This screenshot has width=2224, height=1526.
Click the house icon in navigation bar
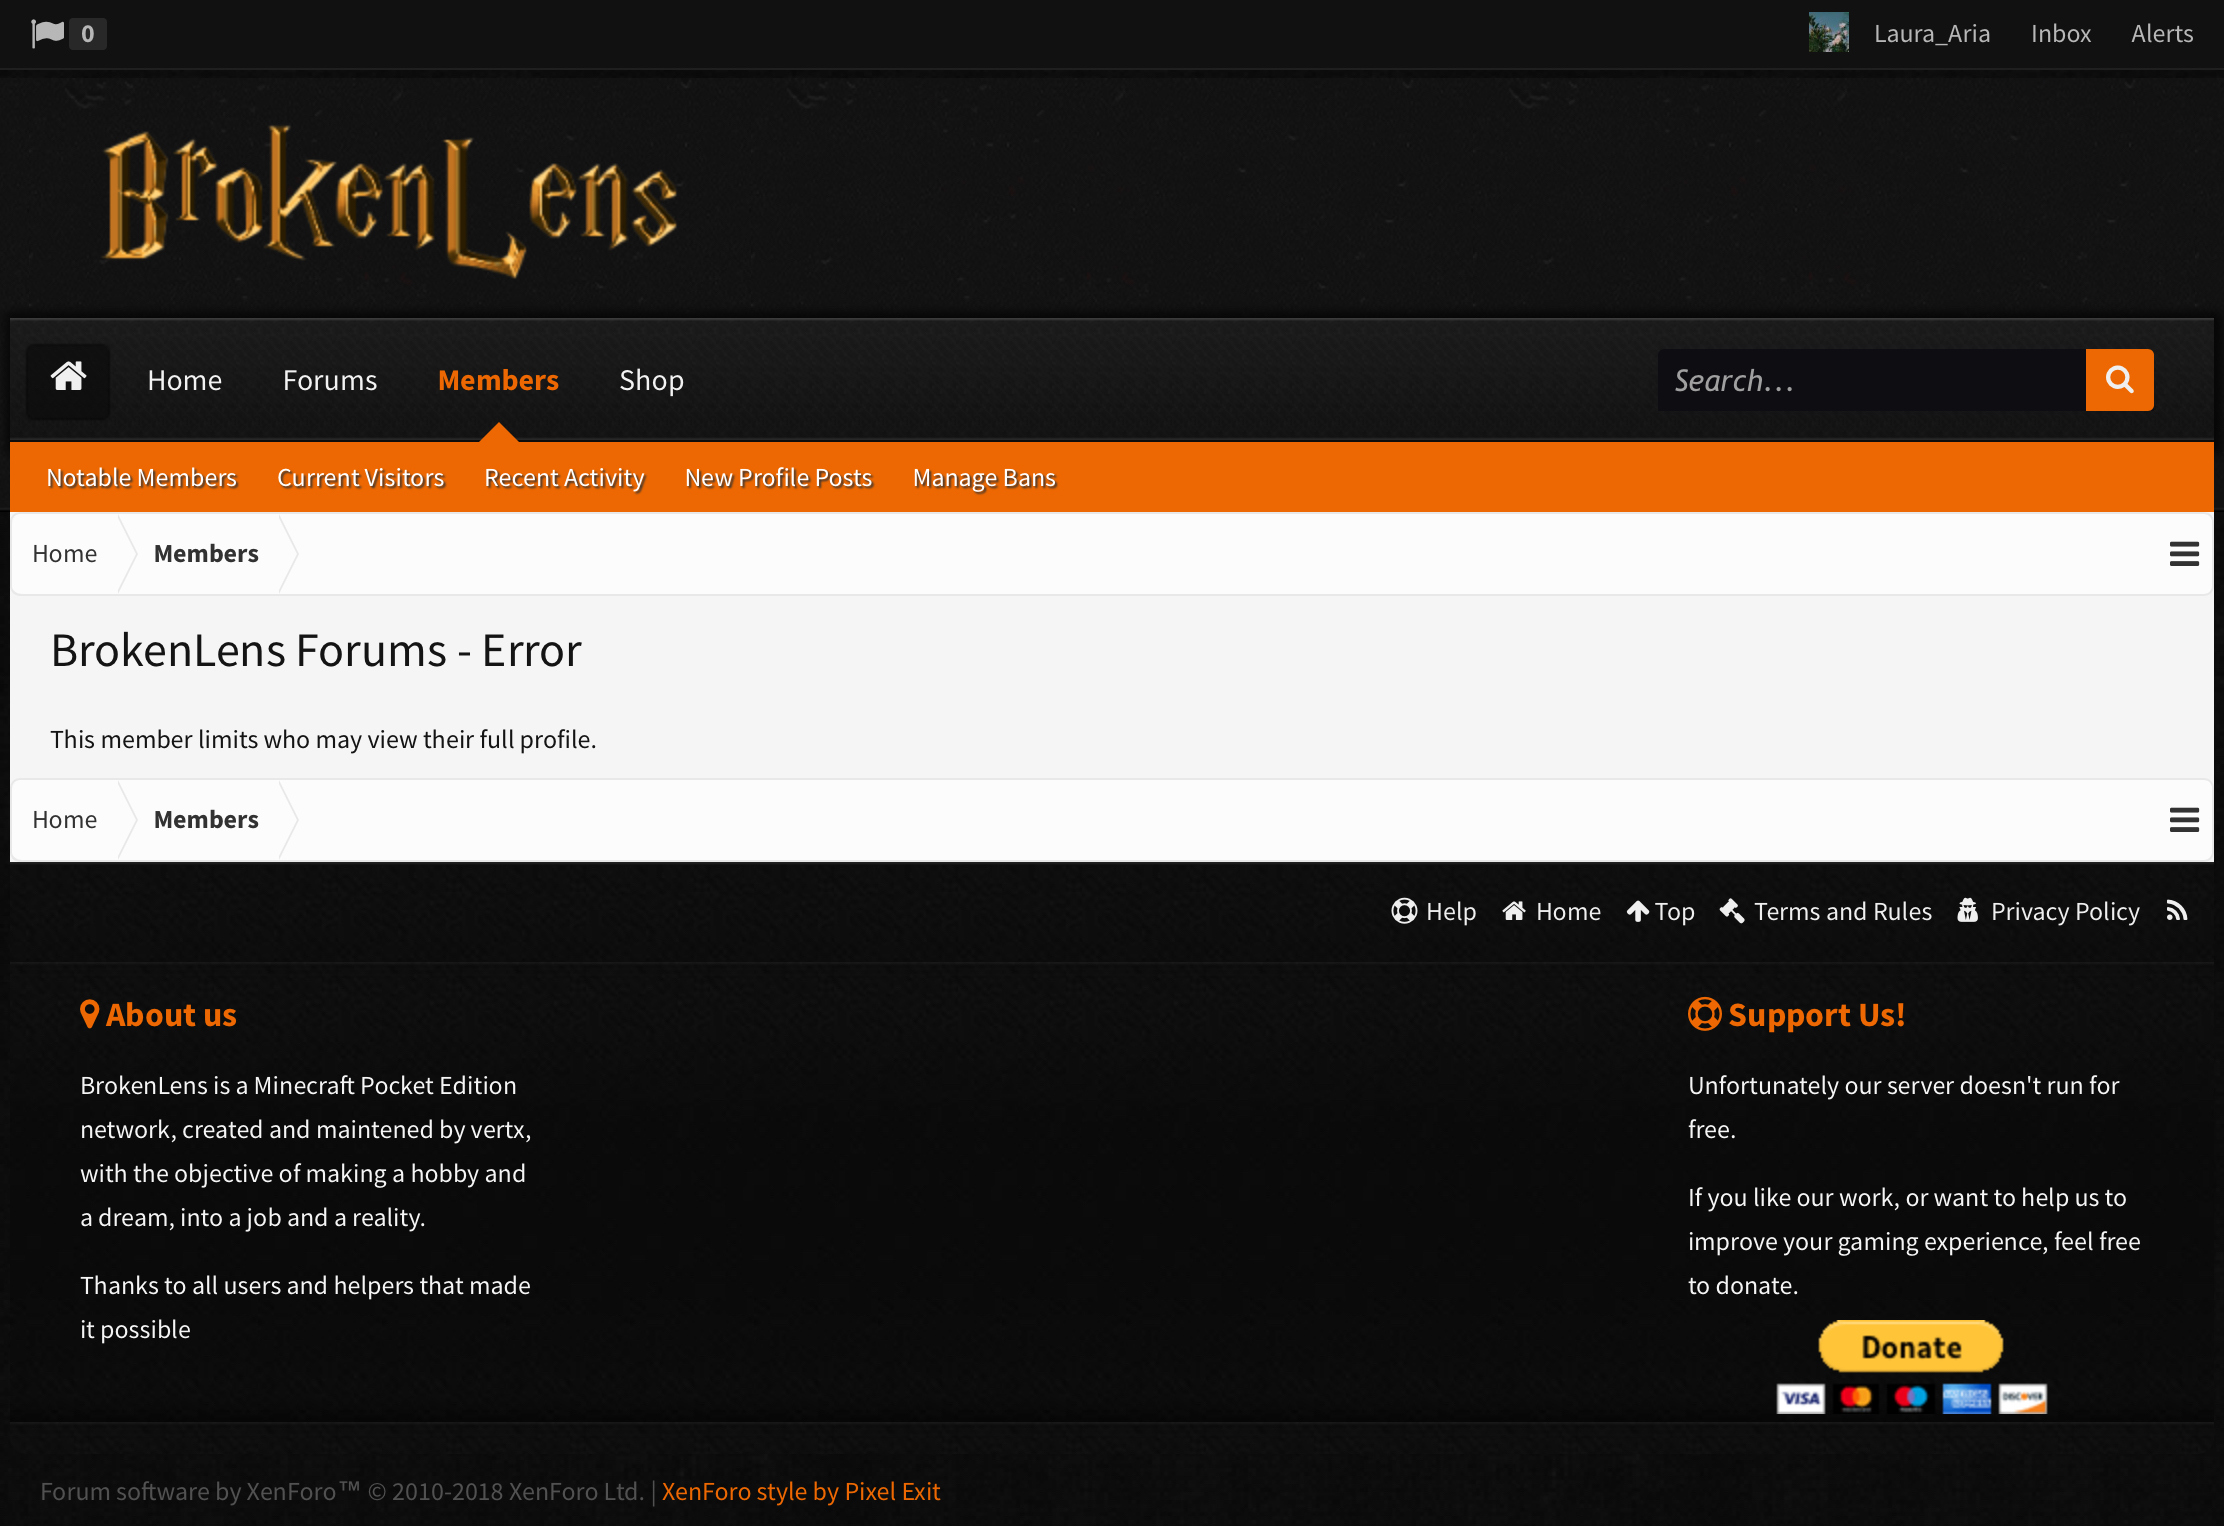(68, 380)
